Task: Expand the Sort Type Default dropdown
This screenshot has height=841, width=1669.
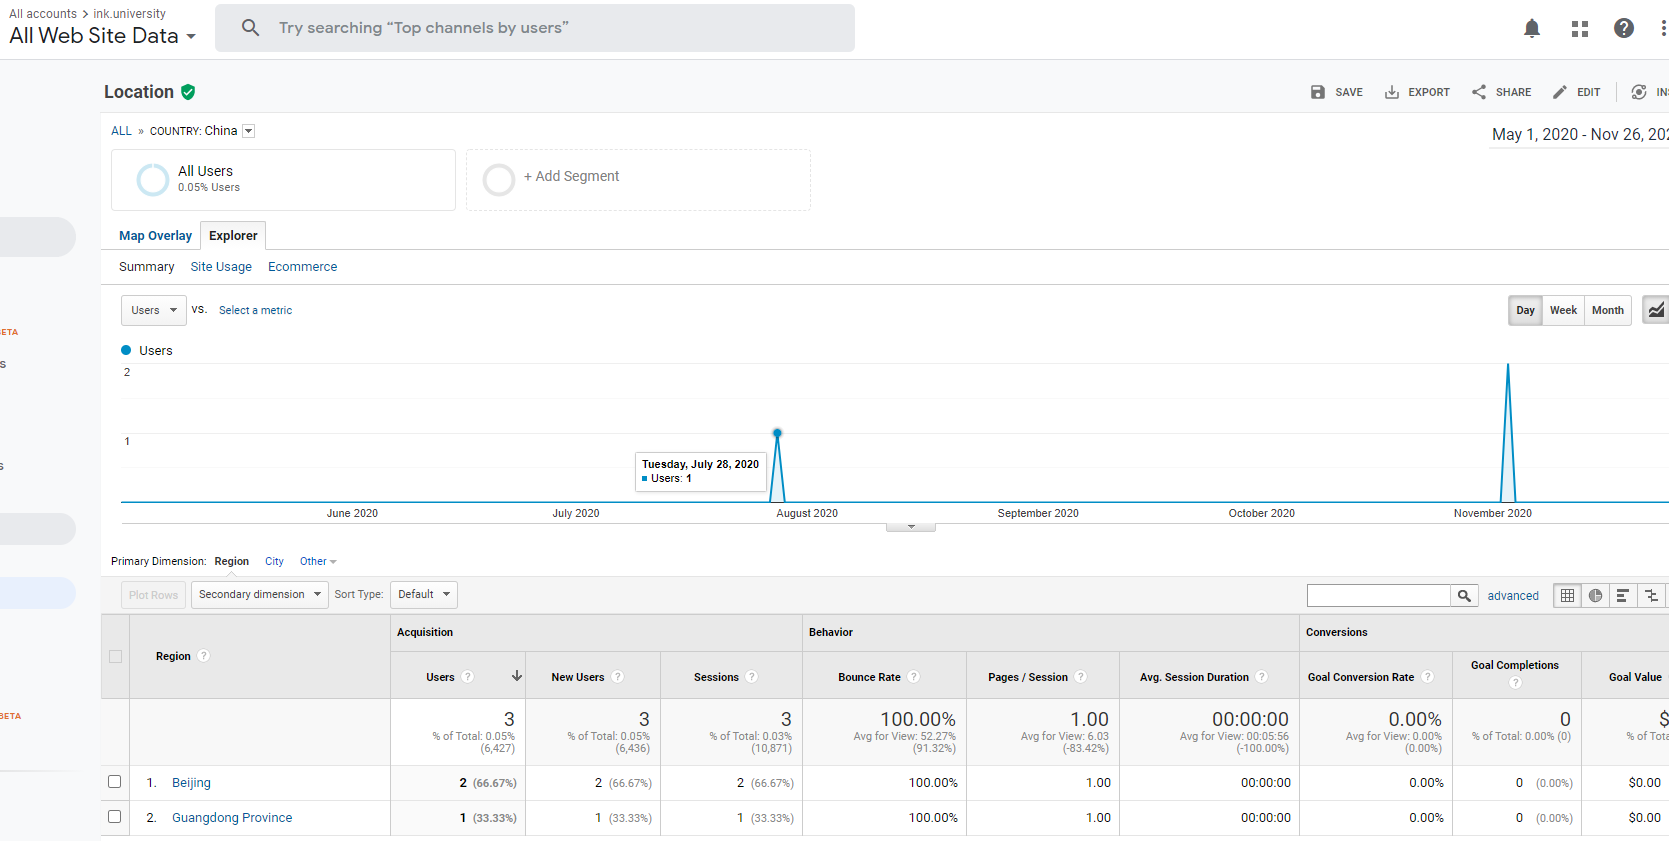Action: 423,594
